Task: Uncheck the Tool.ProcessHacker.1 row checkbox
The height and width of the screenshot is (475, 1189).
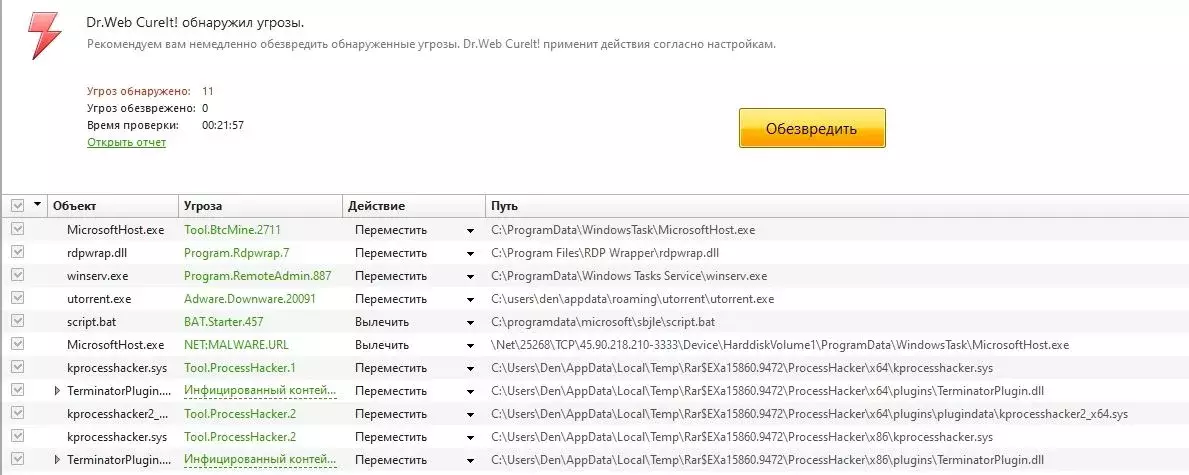Action: (17, 367)
